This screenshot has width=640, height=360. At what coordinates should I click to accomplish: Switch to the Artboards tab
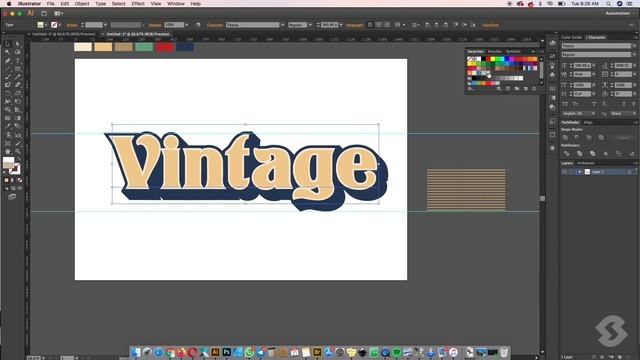(586, 163)
